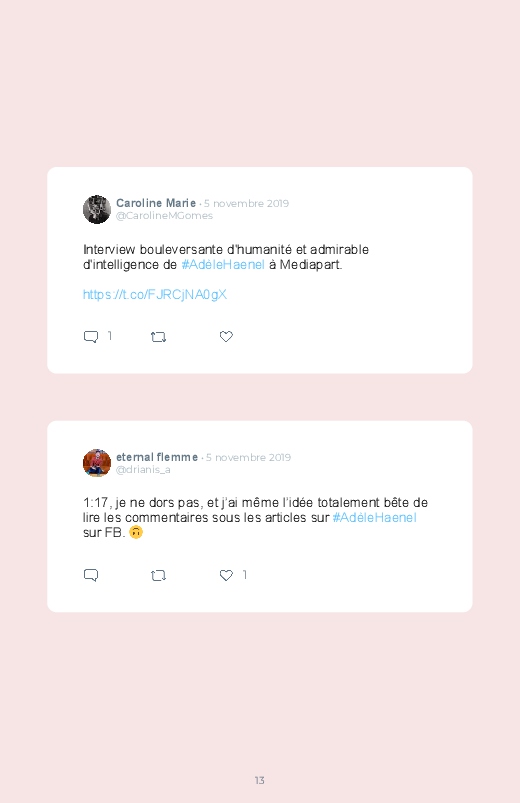Screen dimensions: 520x803
Task: Like eternal flemme's tweet with heart icon
Action: tap(226, 575)
